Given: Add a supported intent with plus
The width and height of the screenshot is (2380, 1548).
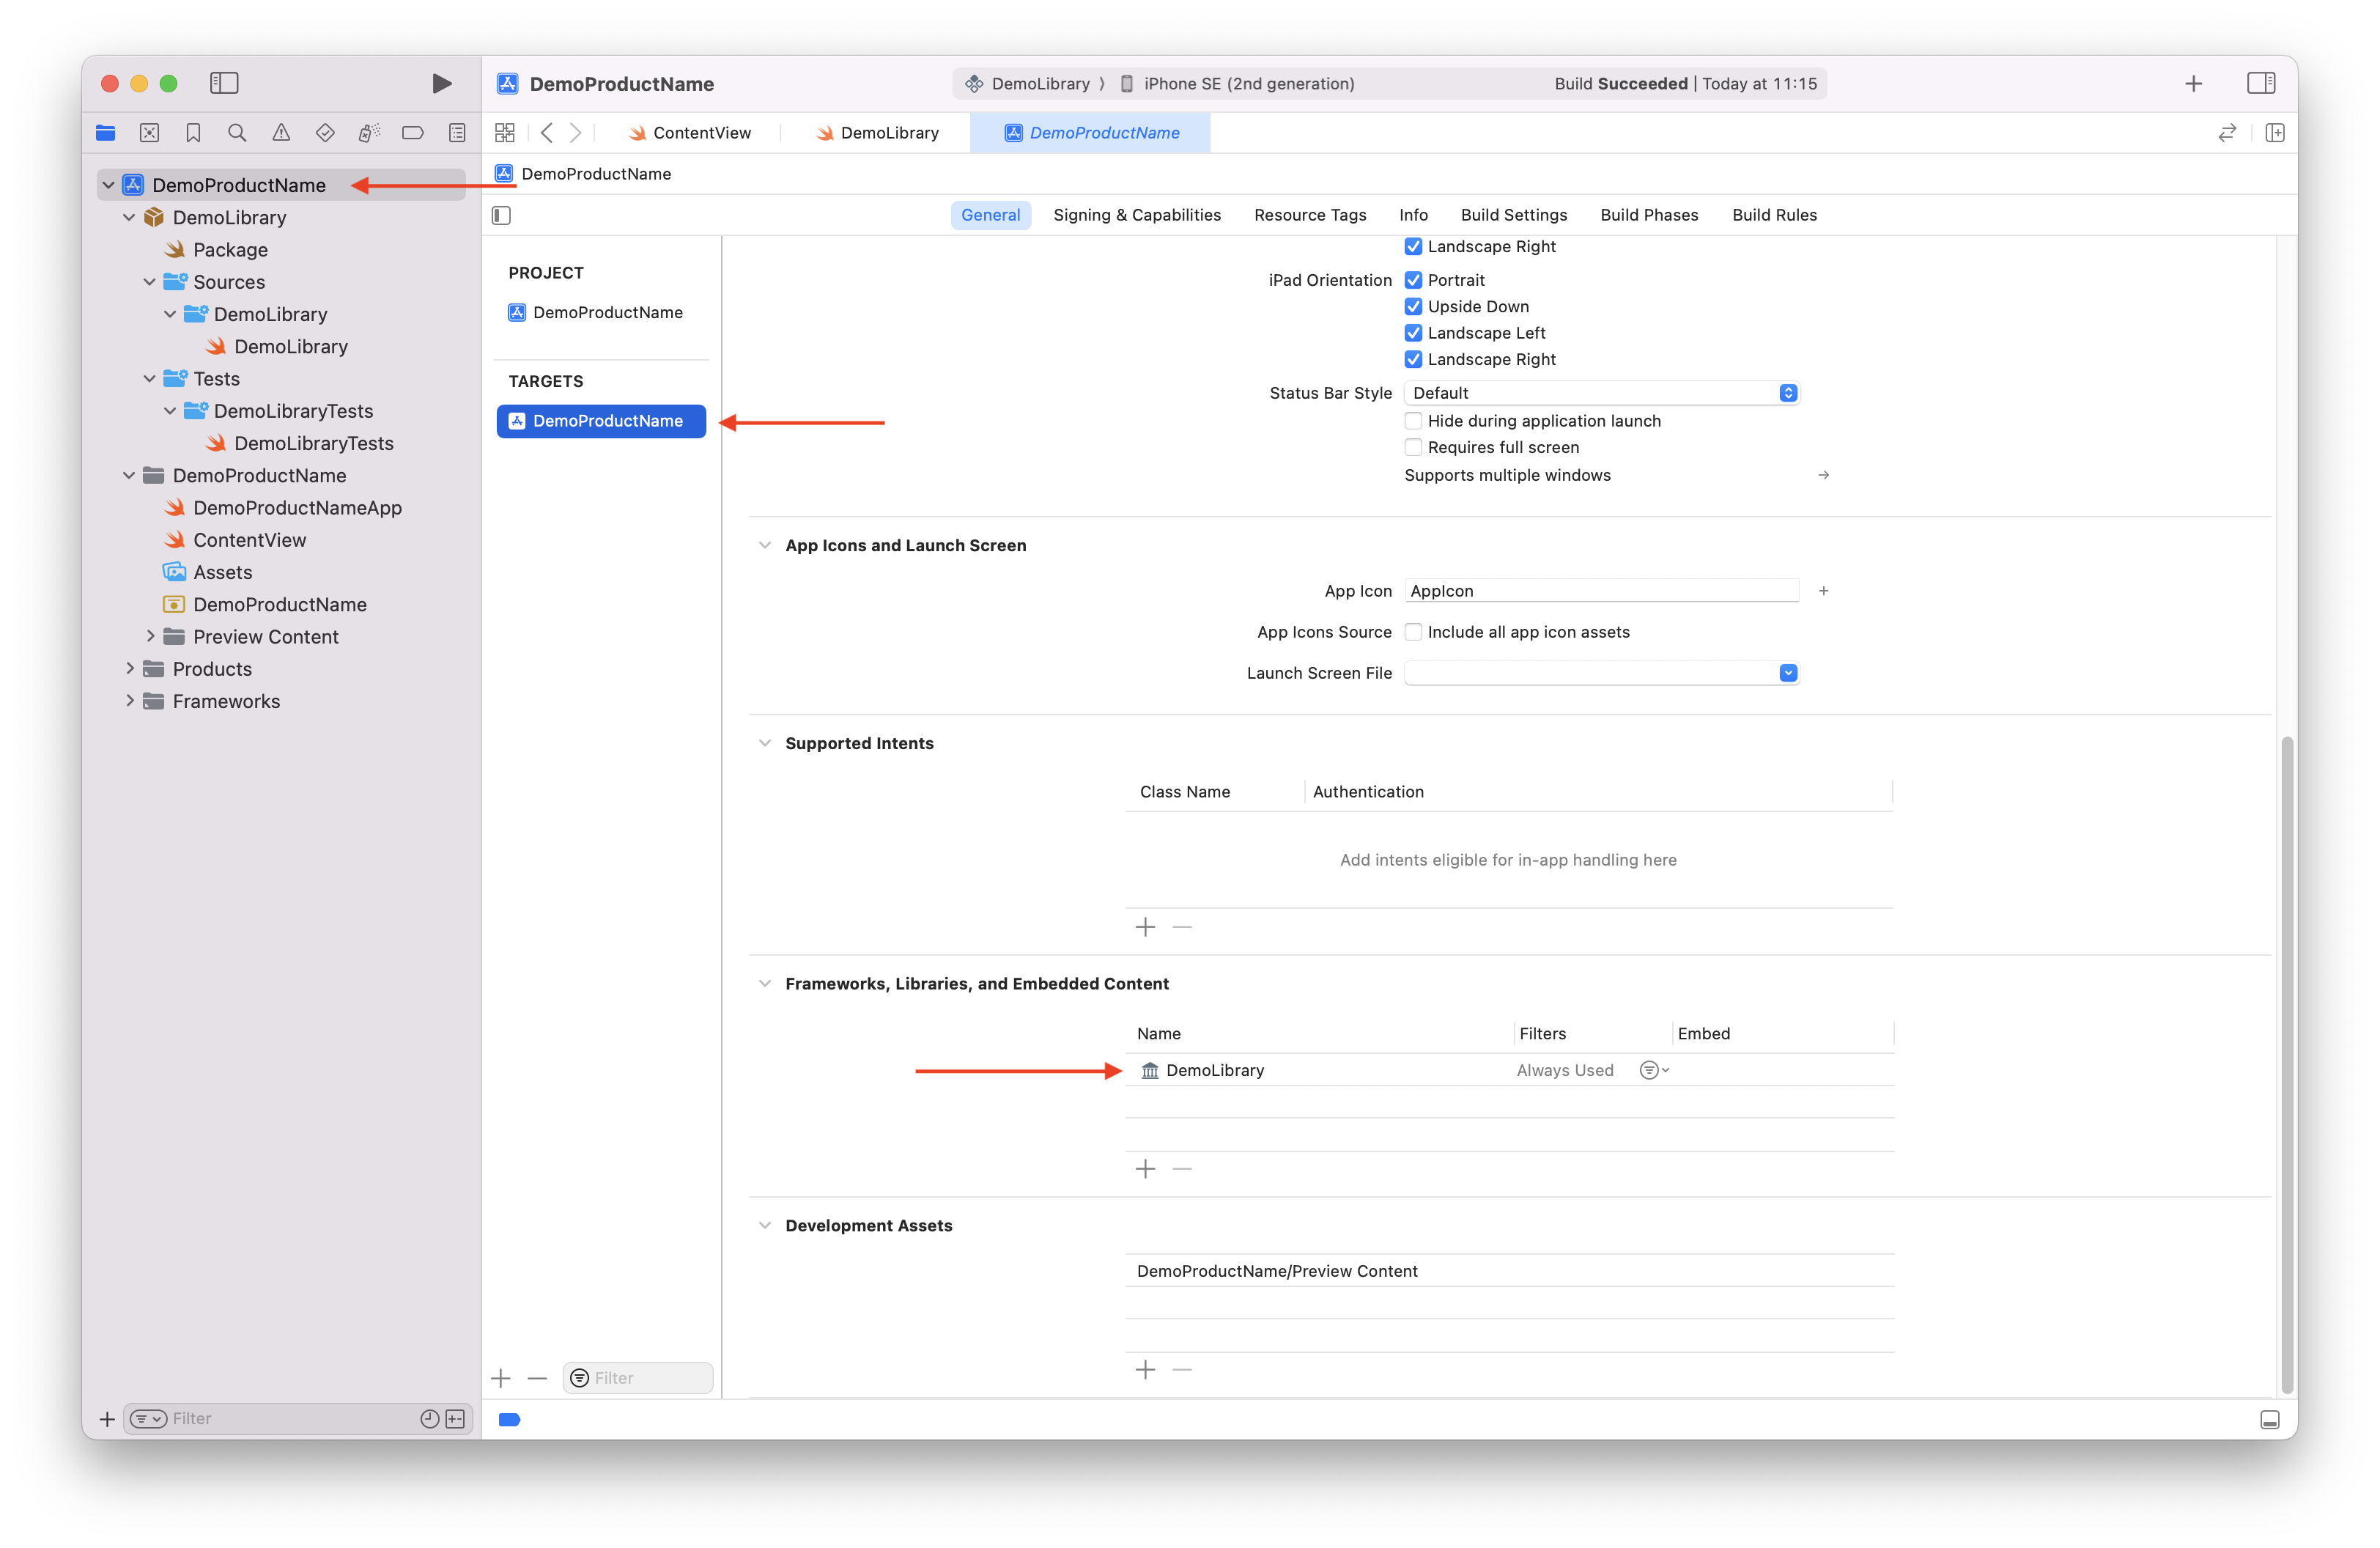Looking at the screenshot, I should [1145, 927].
